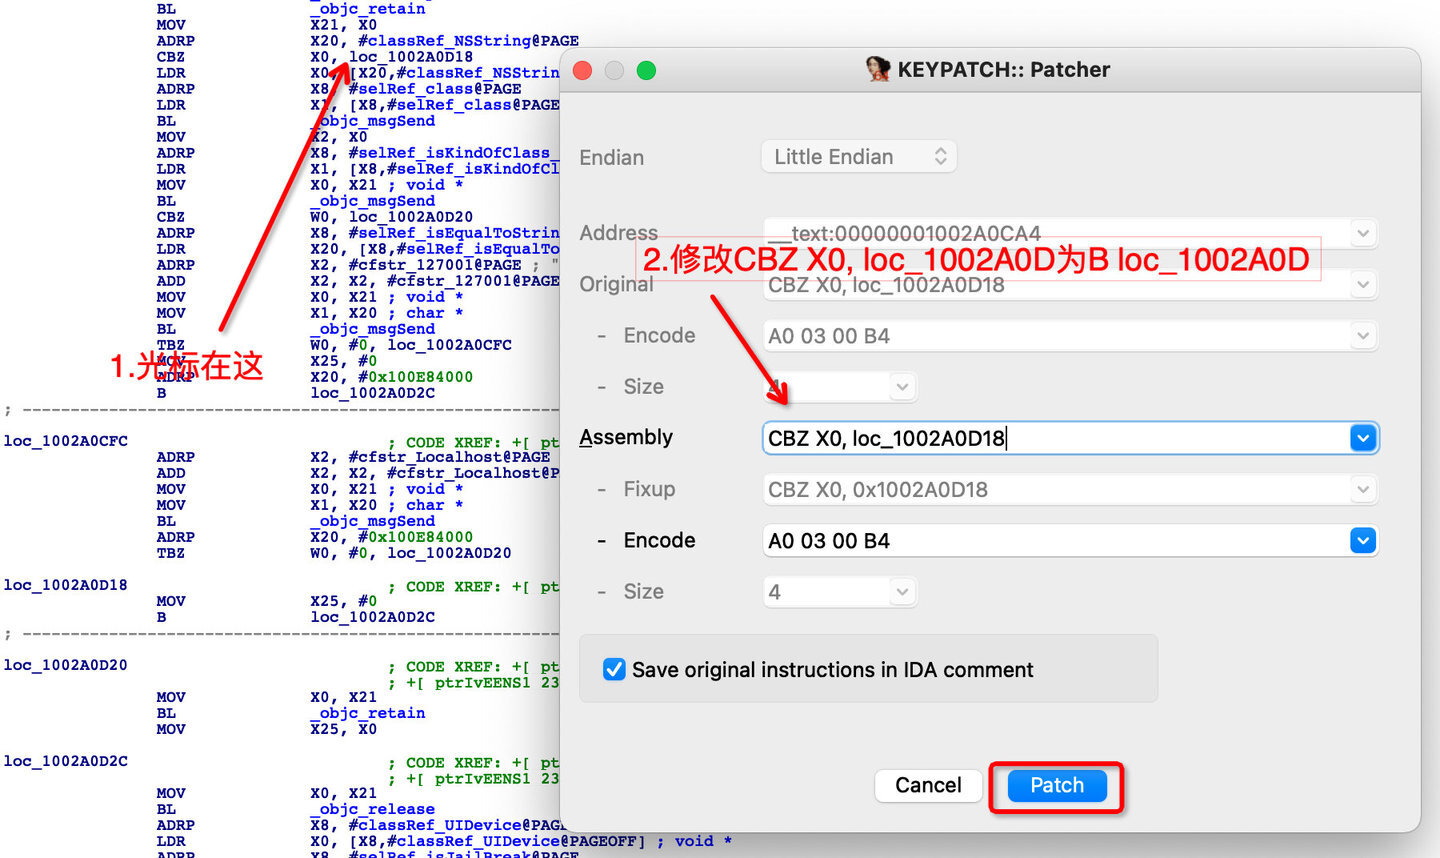Expand the Original instruction dropdown arrow
This screenshot has width=1440, height=858.
coord(1362,285)
